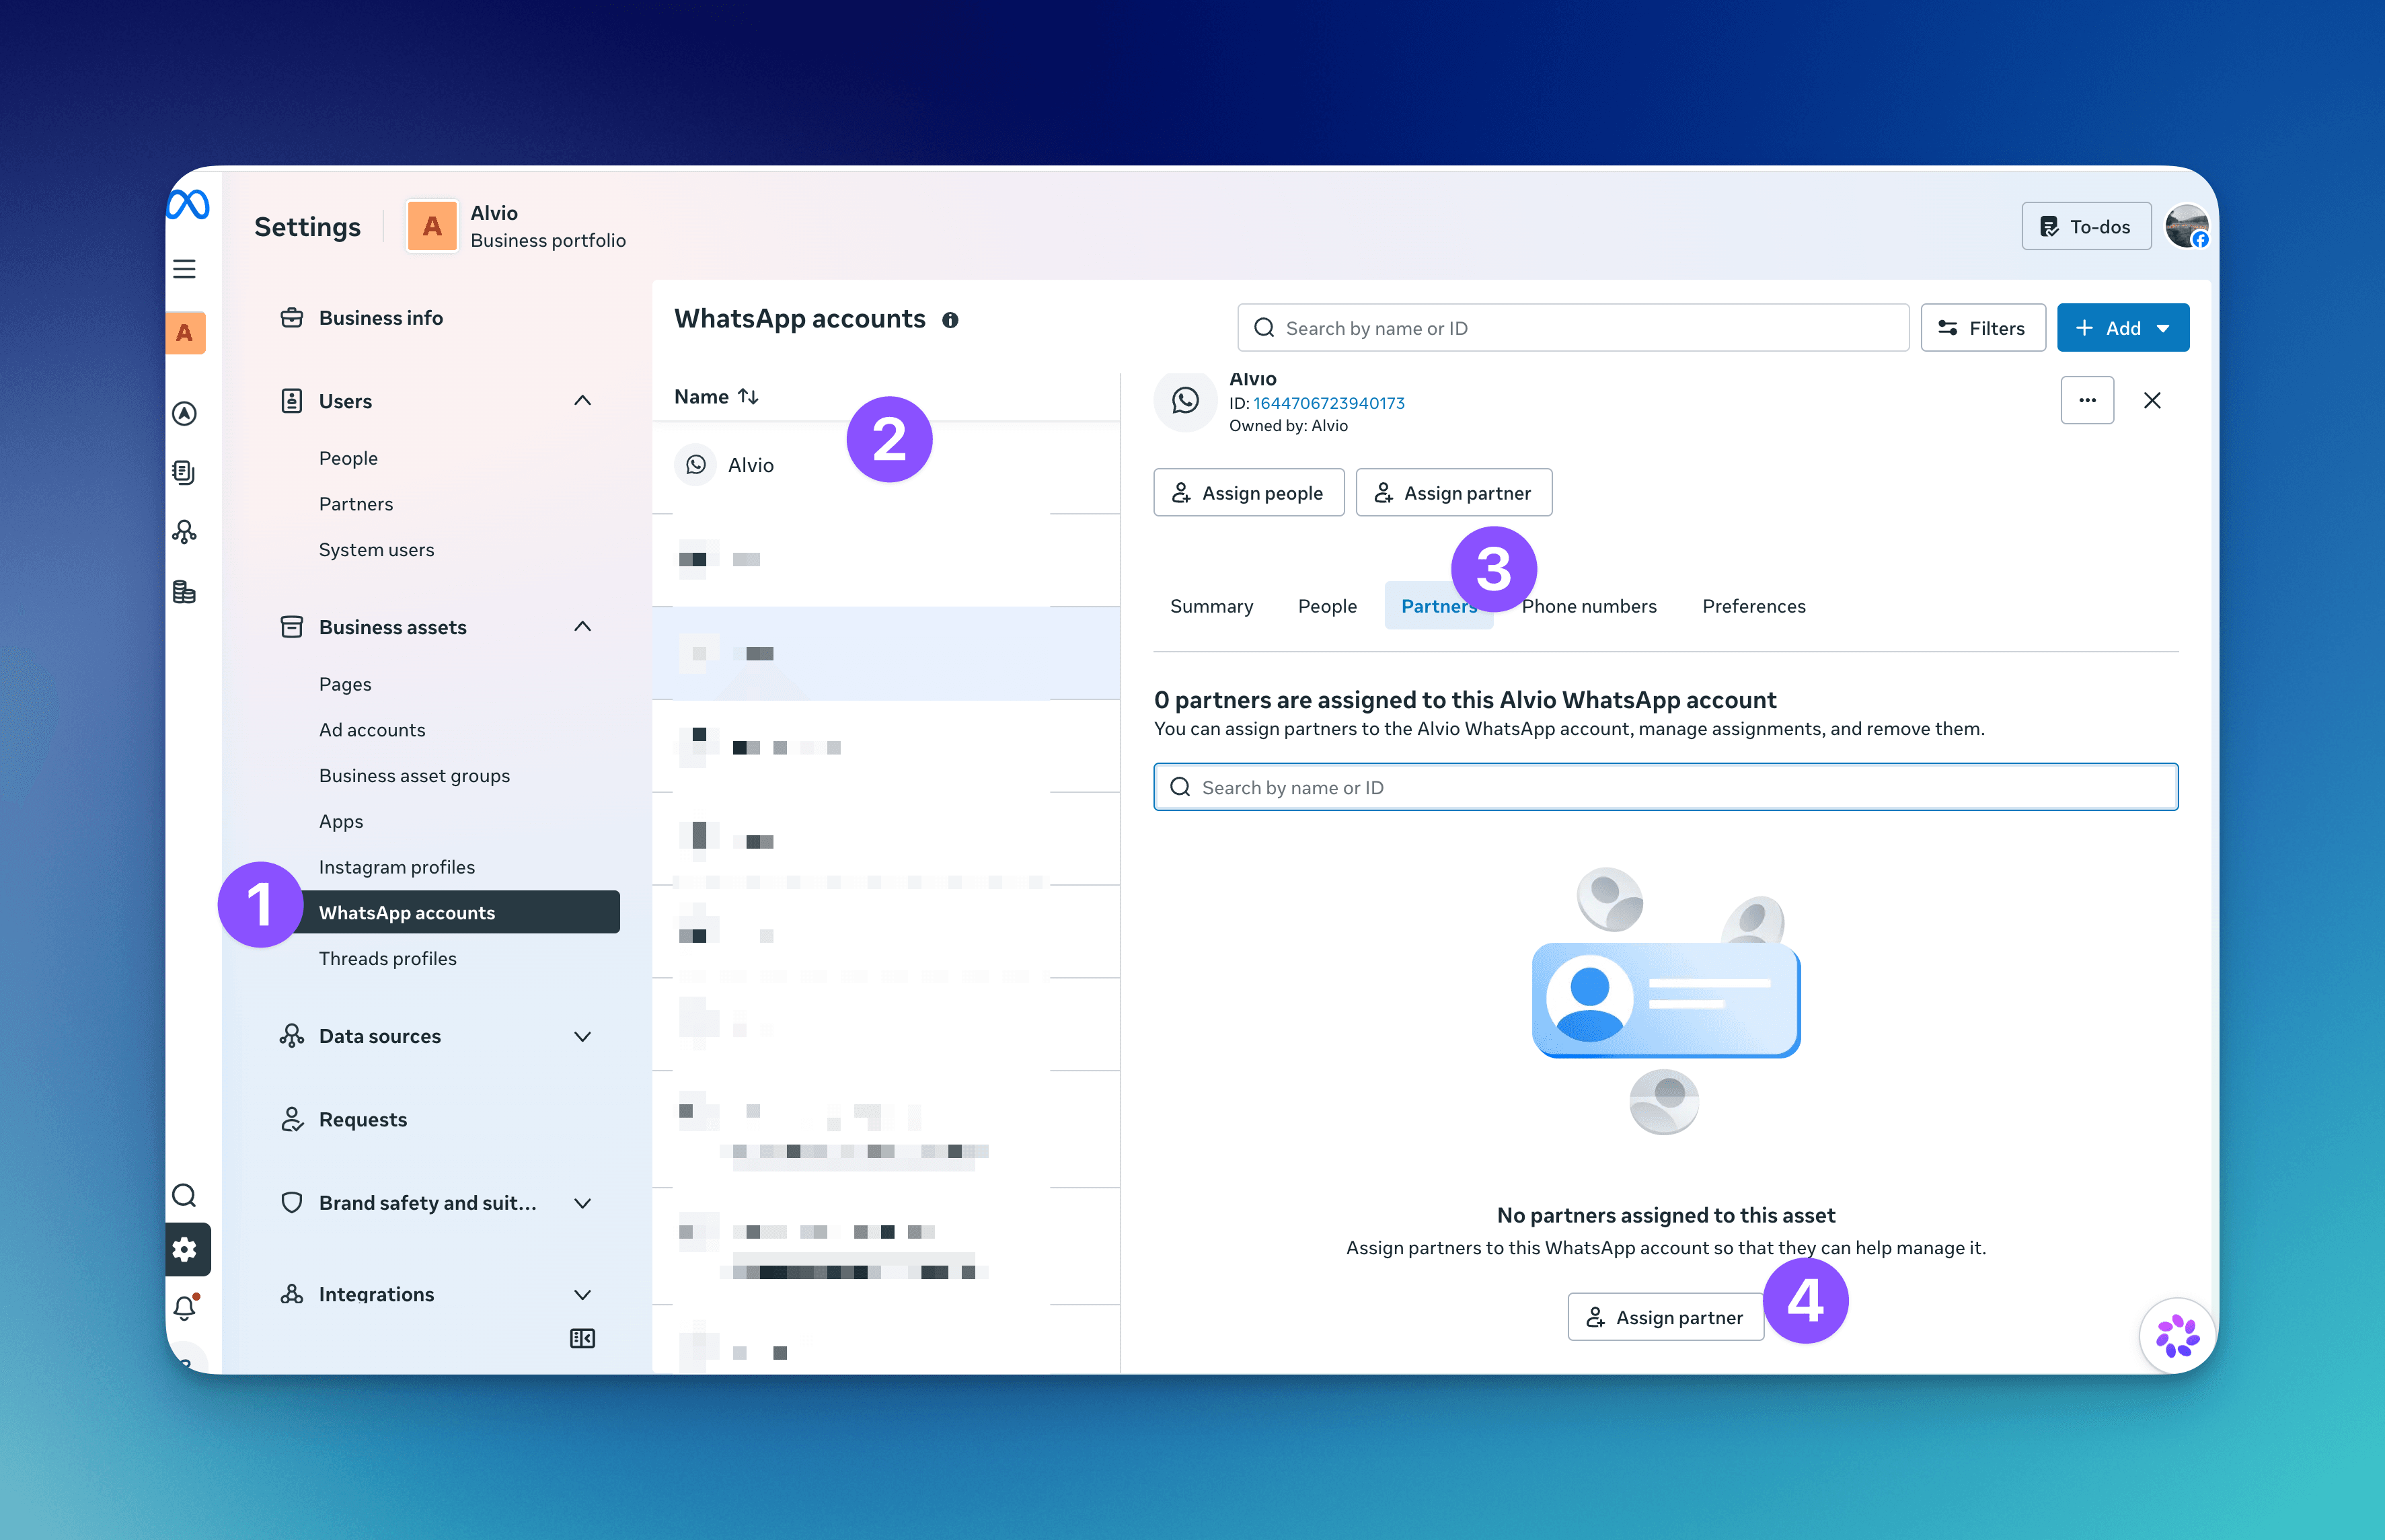Click the billing stack icon in left rail

[x=184, y=592]
